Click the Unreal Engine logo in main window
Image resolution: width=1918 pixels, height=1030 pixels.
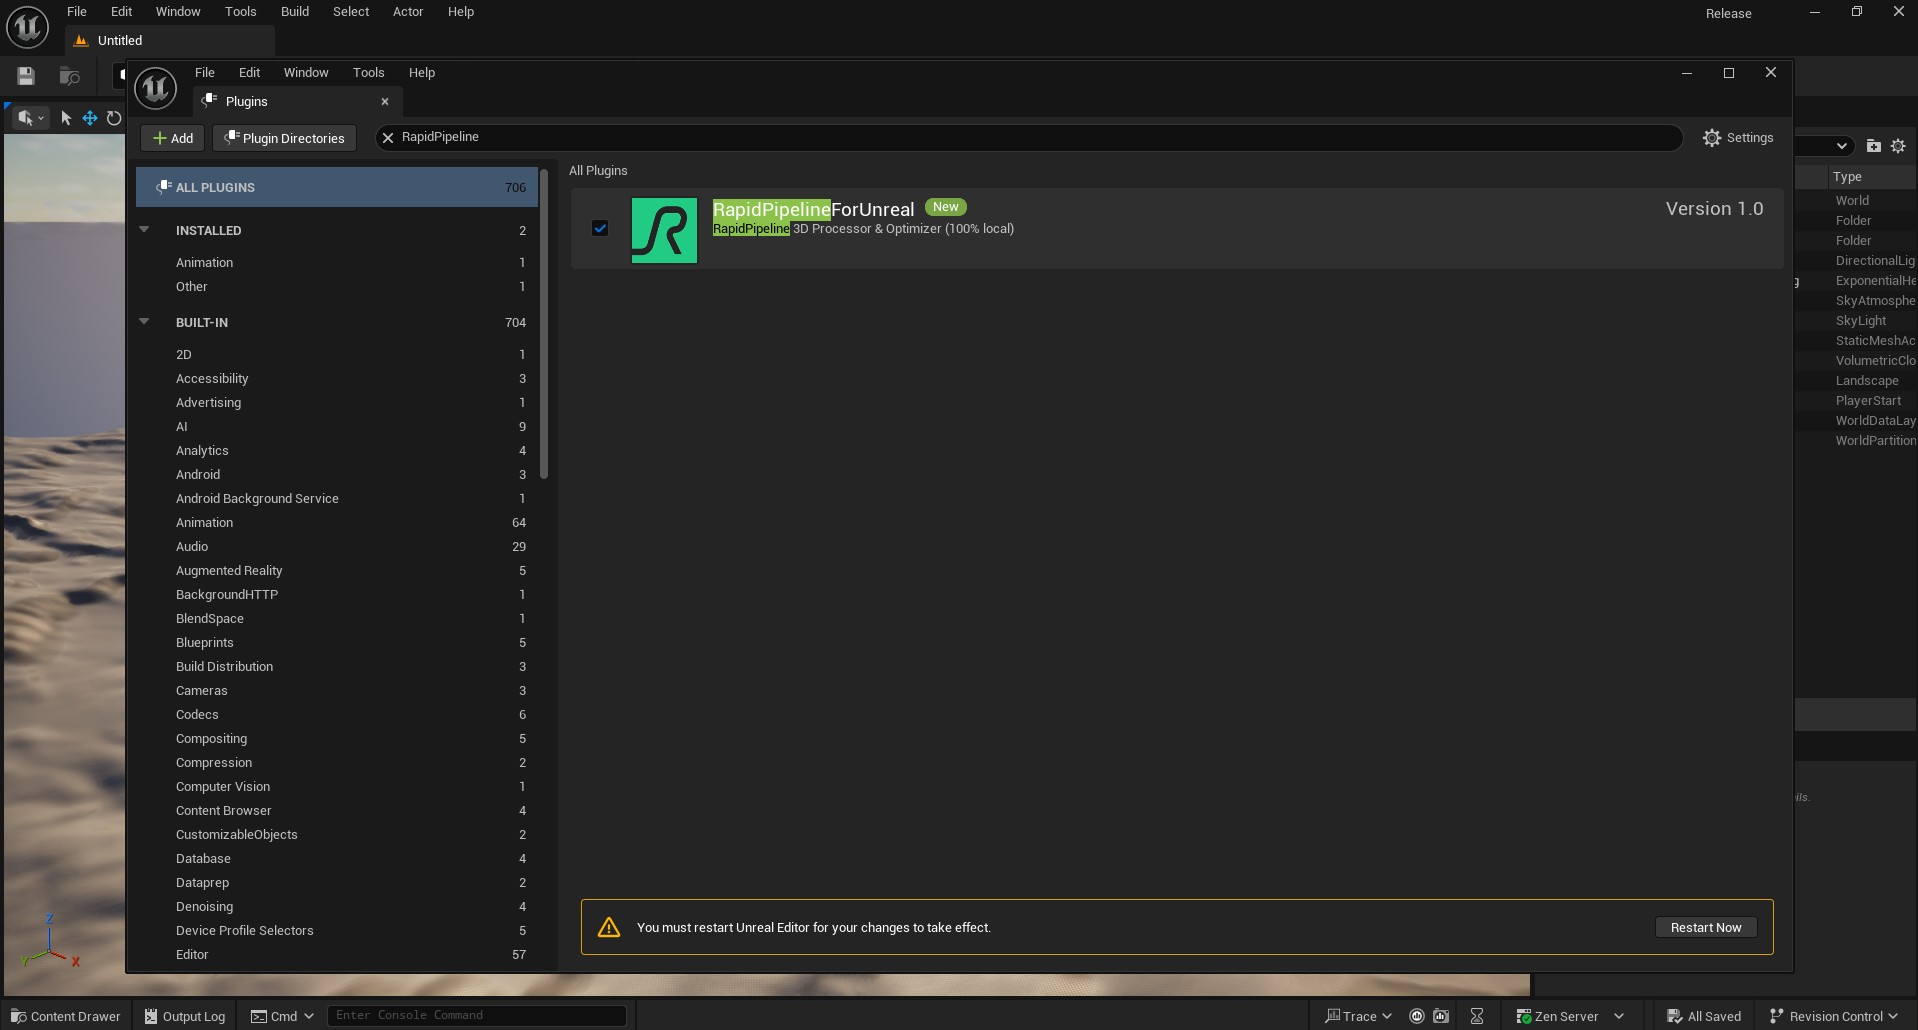pyautogui.click(x=27, y=27)
